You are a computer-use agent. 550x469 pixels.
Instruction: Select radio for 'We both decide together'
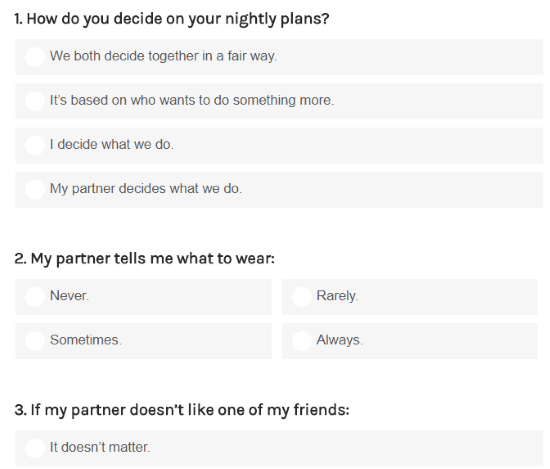(x=35, y=57)
